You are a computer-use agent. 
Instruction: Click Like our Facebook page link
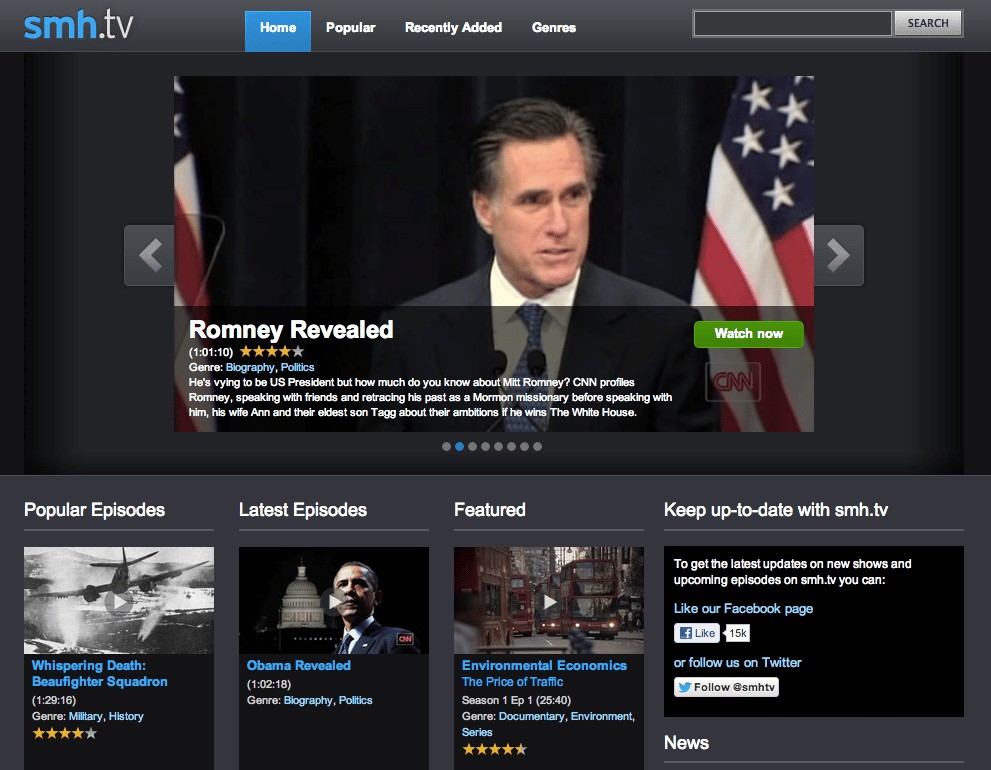point(743,609)
